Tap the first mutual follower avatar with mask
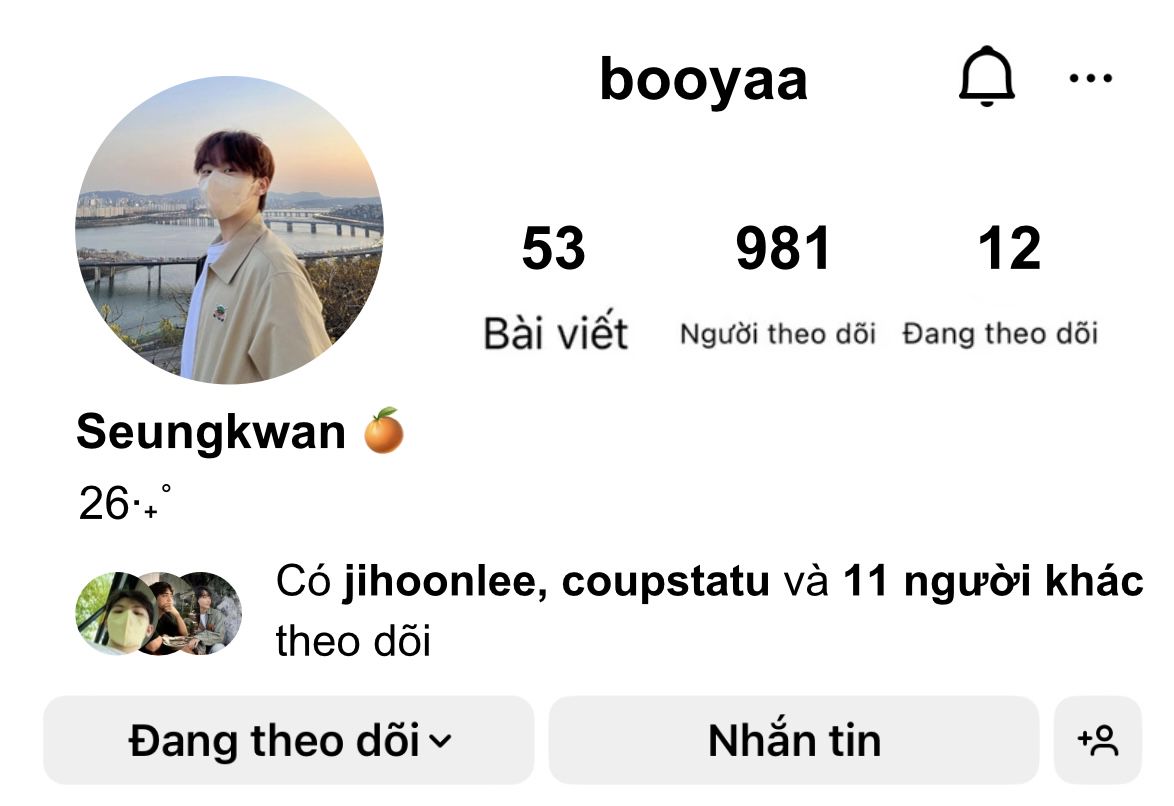Screen dimensions: 1174x806 pyautogui.click(x=112, y=613)
